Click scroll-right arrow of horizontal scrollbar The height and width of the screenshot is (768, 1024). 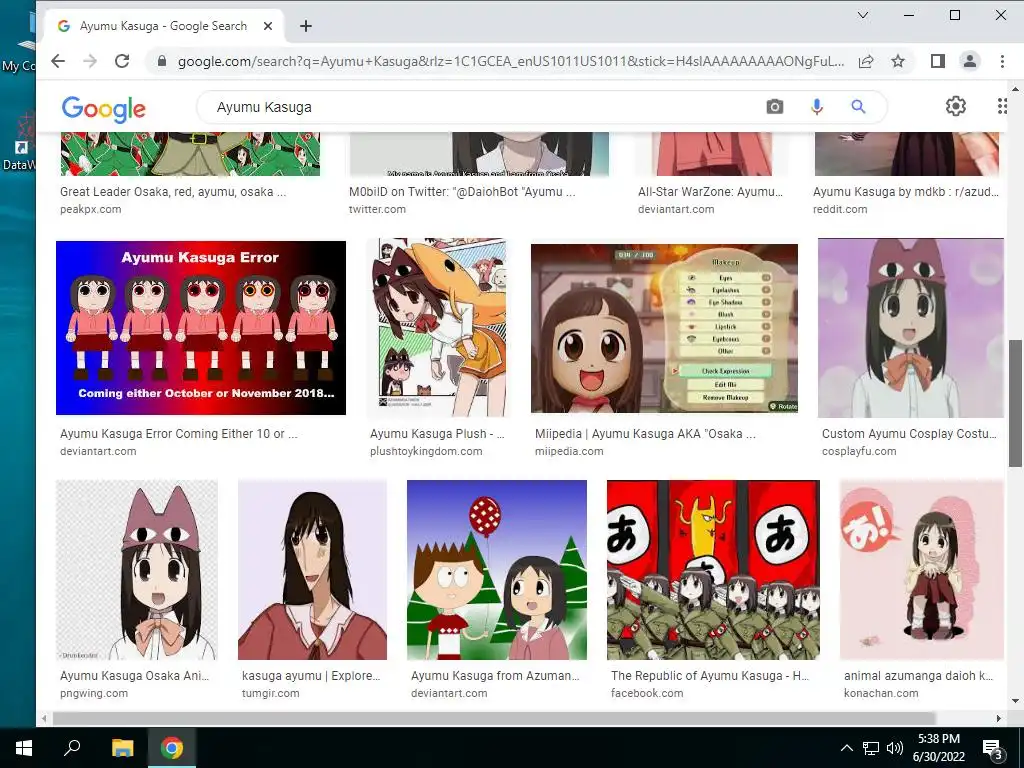pyautogui.click(x=999, y=718)
